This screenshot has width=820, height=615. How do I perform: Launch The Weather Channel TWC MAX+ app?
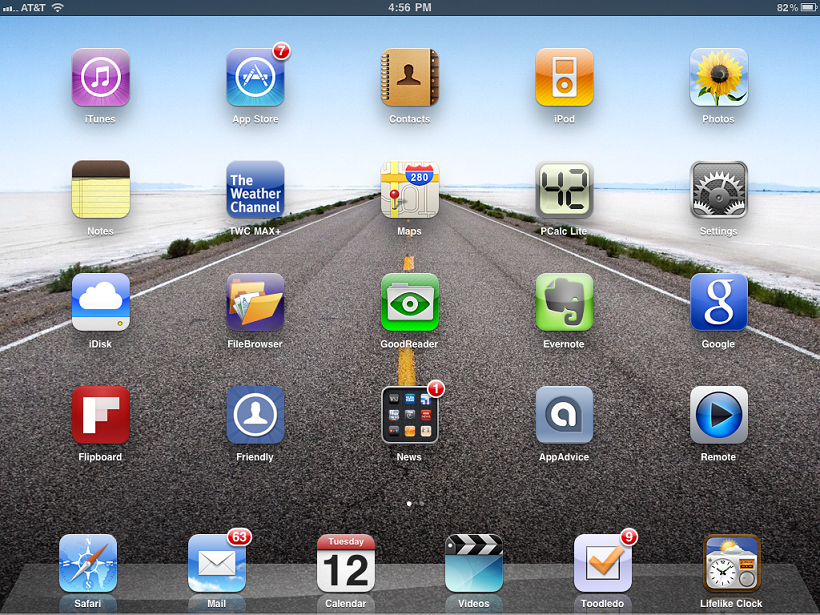(x=255, y=189)
